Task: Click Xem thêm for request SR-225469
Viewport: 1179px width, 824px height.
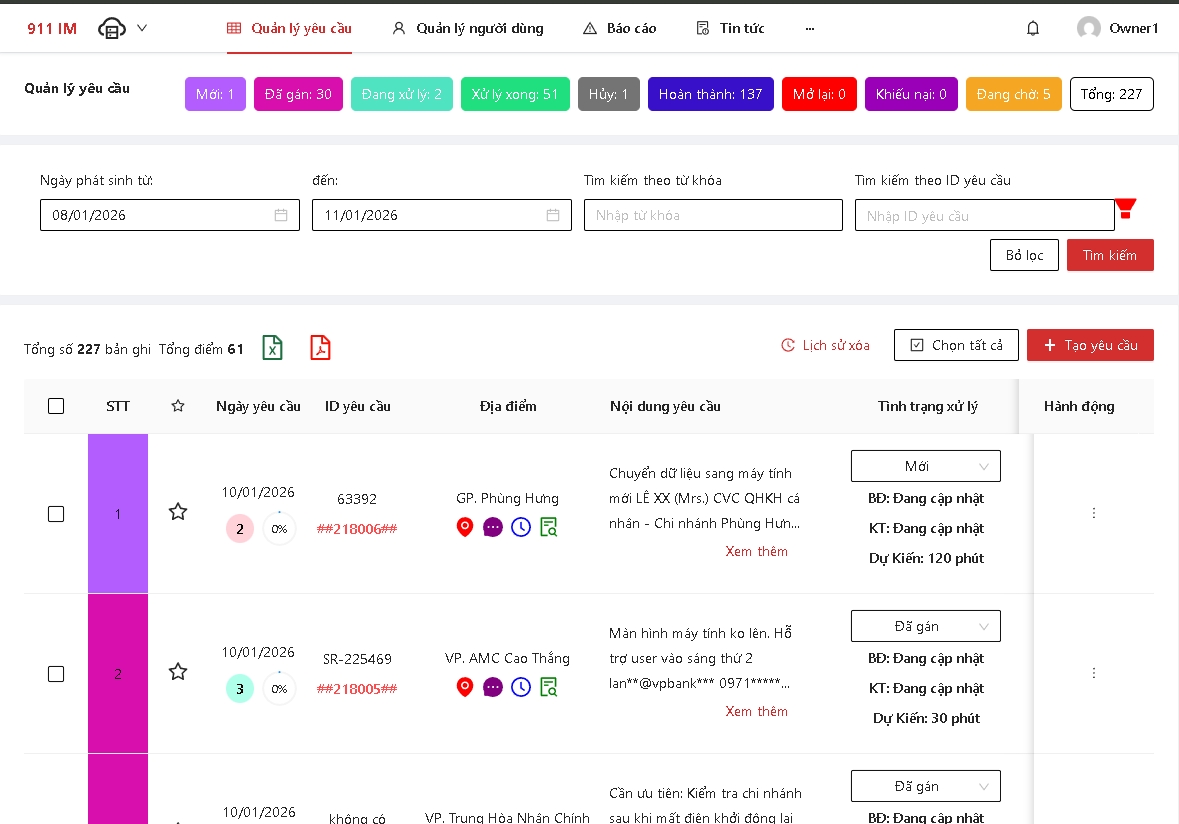Action: [x=756, y=711]
